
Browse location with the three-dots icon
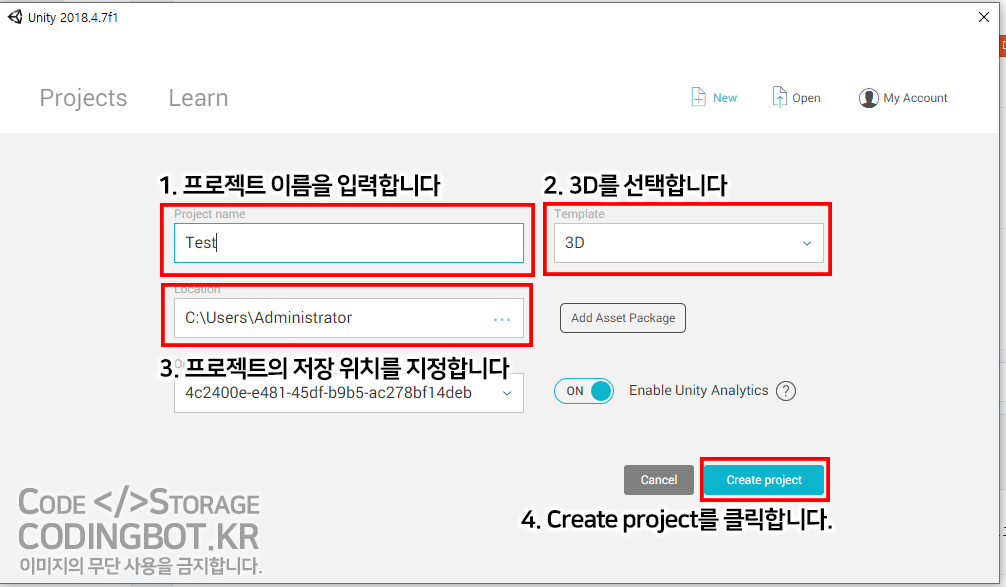(502, 319)
